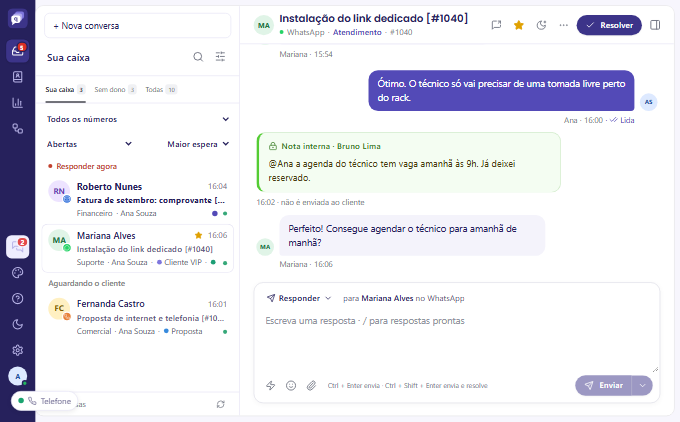
Task: Click the Sua caixa heading
Action: [x=68, y=58]
